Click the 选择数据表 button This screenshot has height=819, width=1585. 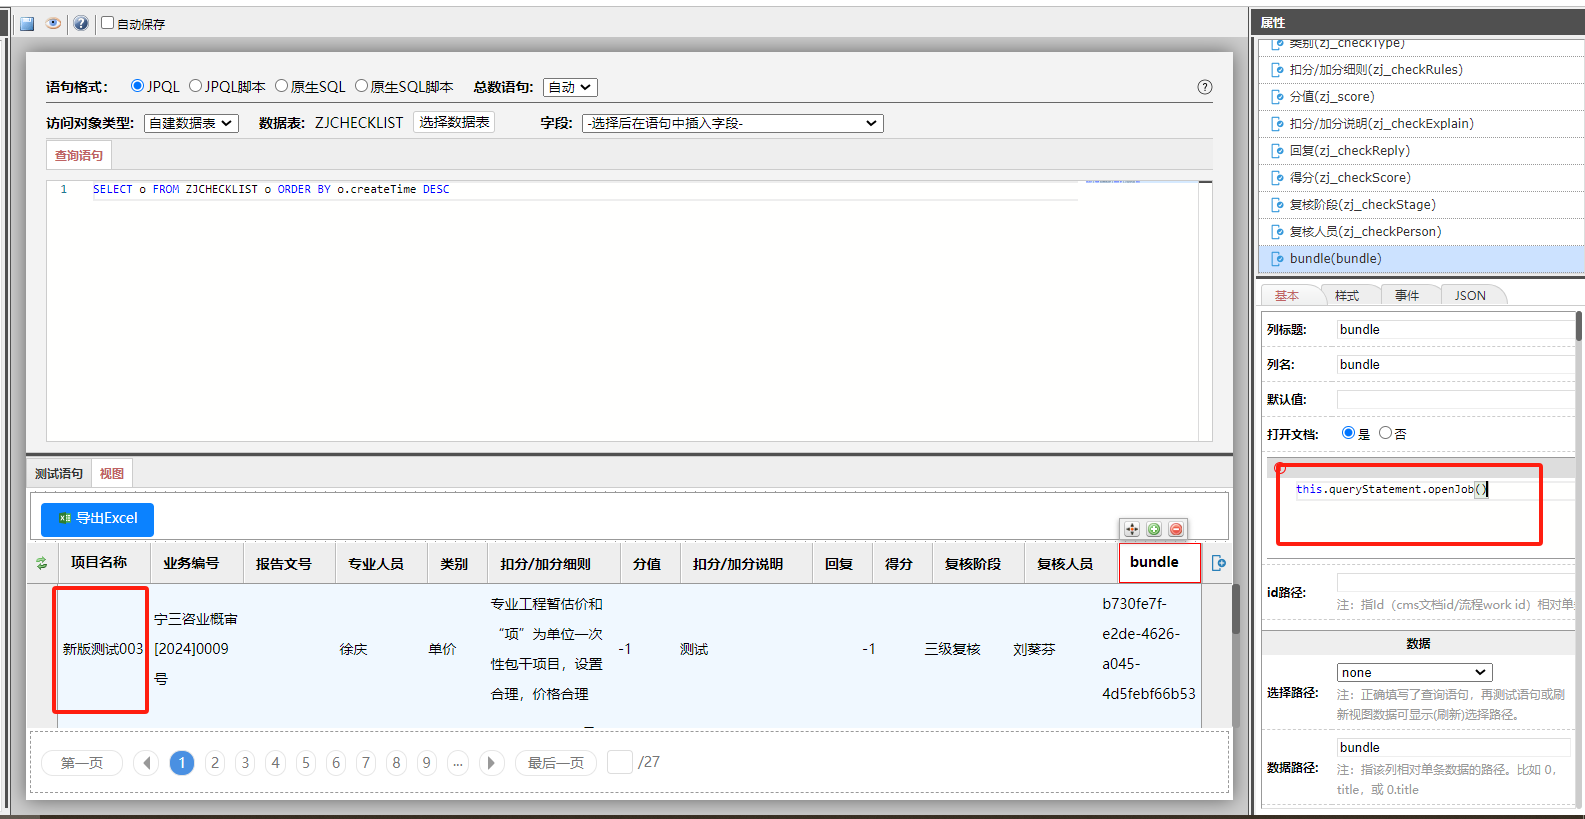[454, 122]
